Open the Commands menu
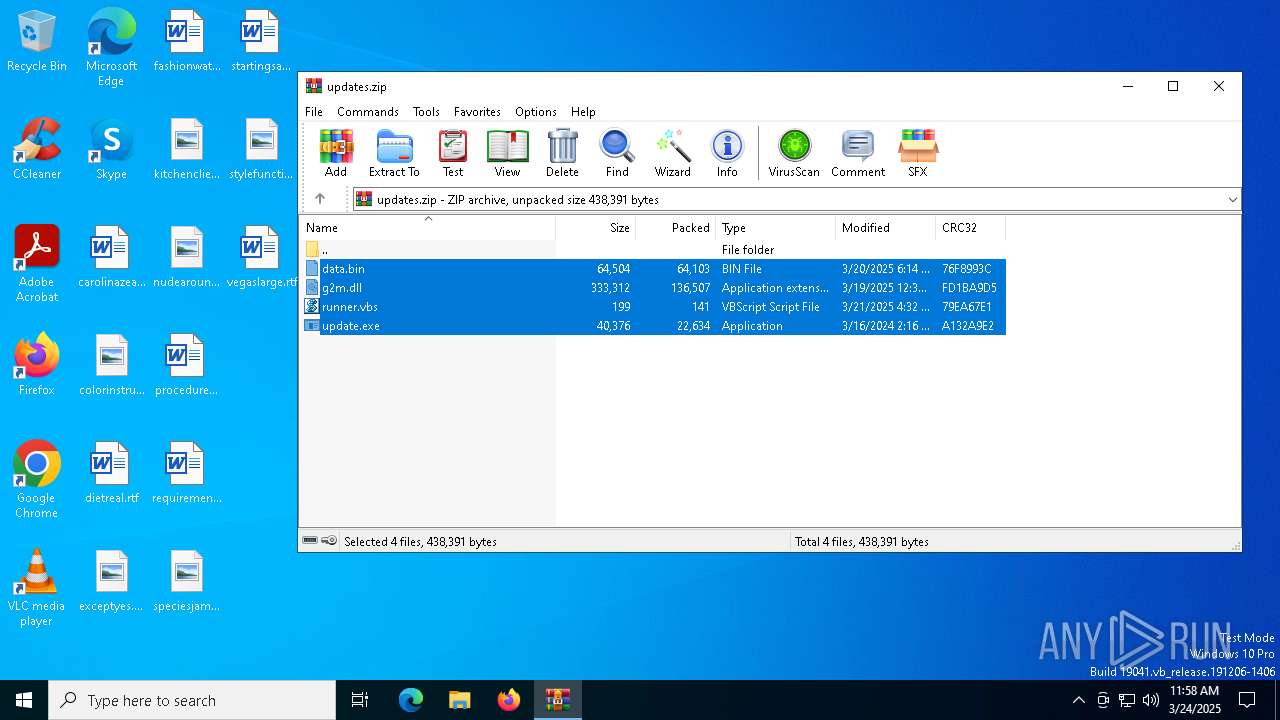Image resolution: width=1280 pixels, height=720 pixels. pos(368,112)
